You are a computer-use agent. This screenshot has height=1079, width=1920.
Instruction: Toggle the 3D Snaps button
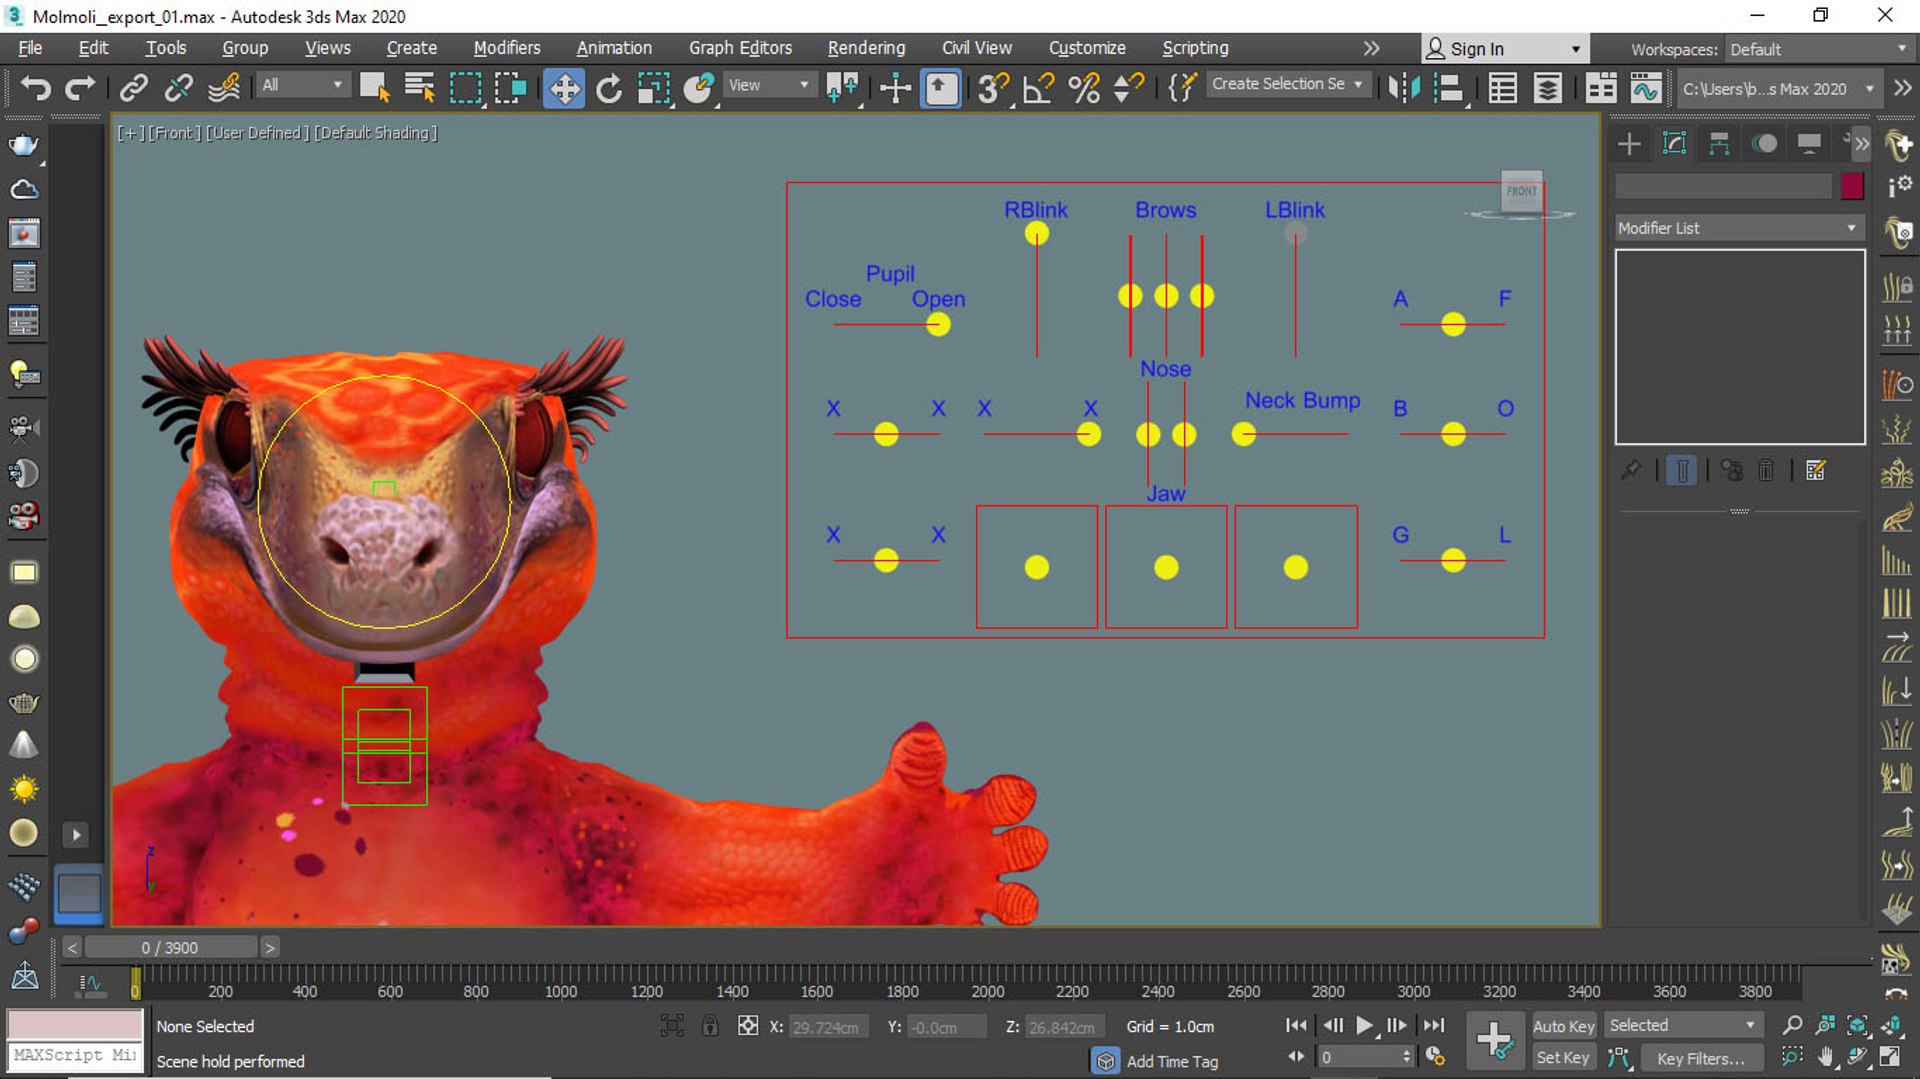(x=993, y=88)
